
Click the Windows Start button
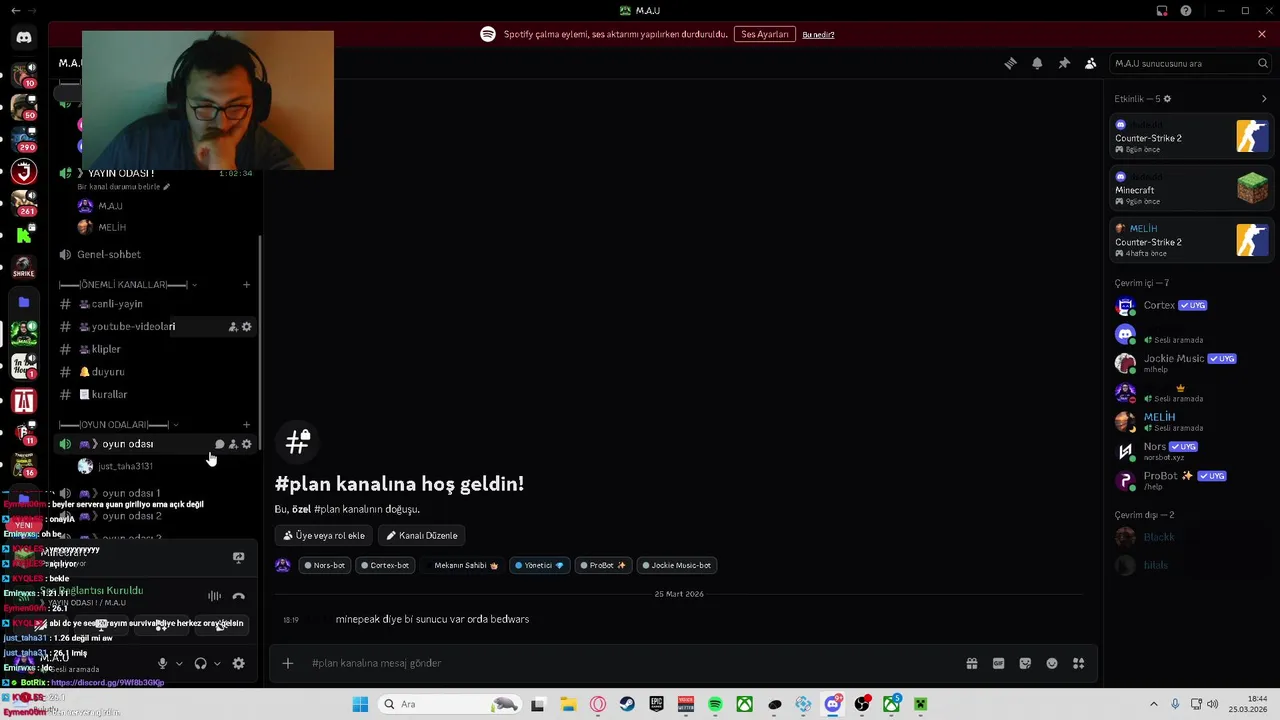click(x=360, y=704)
